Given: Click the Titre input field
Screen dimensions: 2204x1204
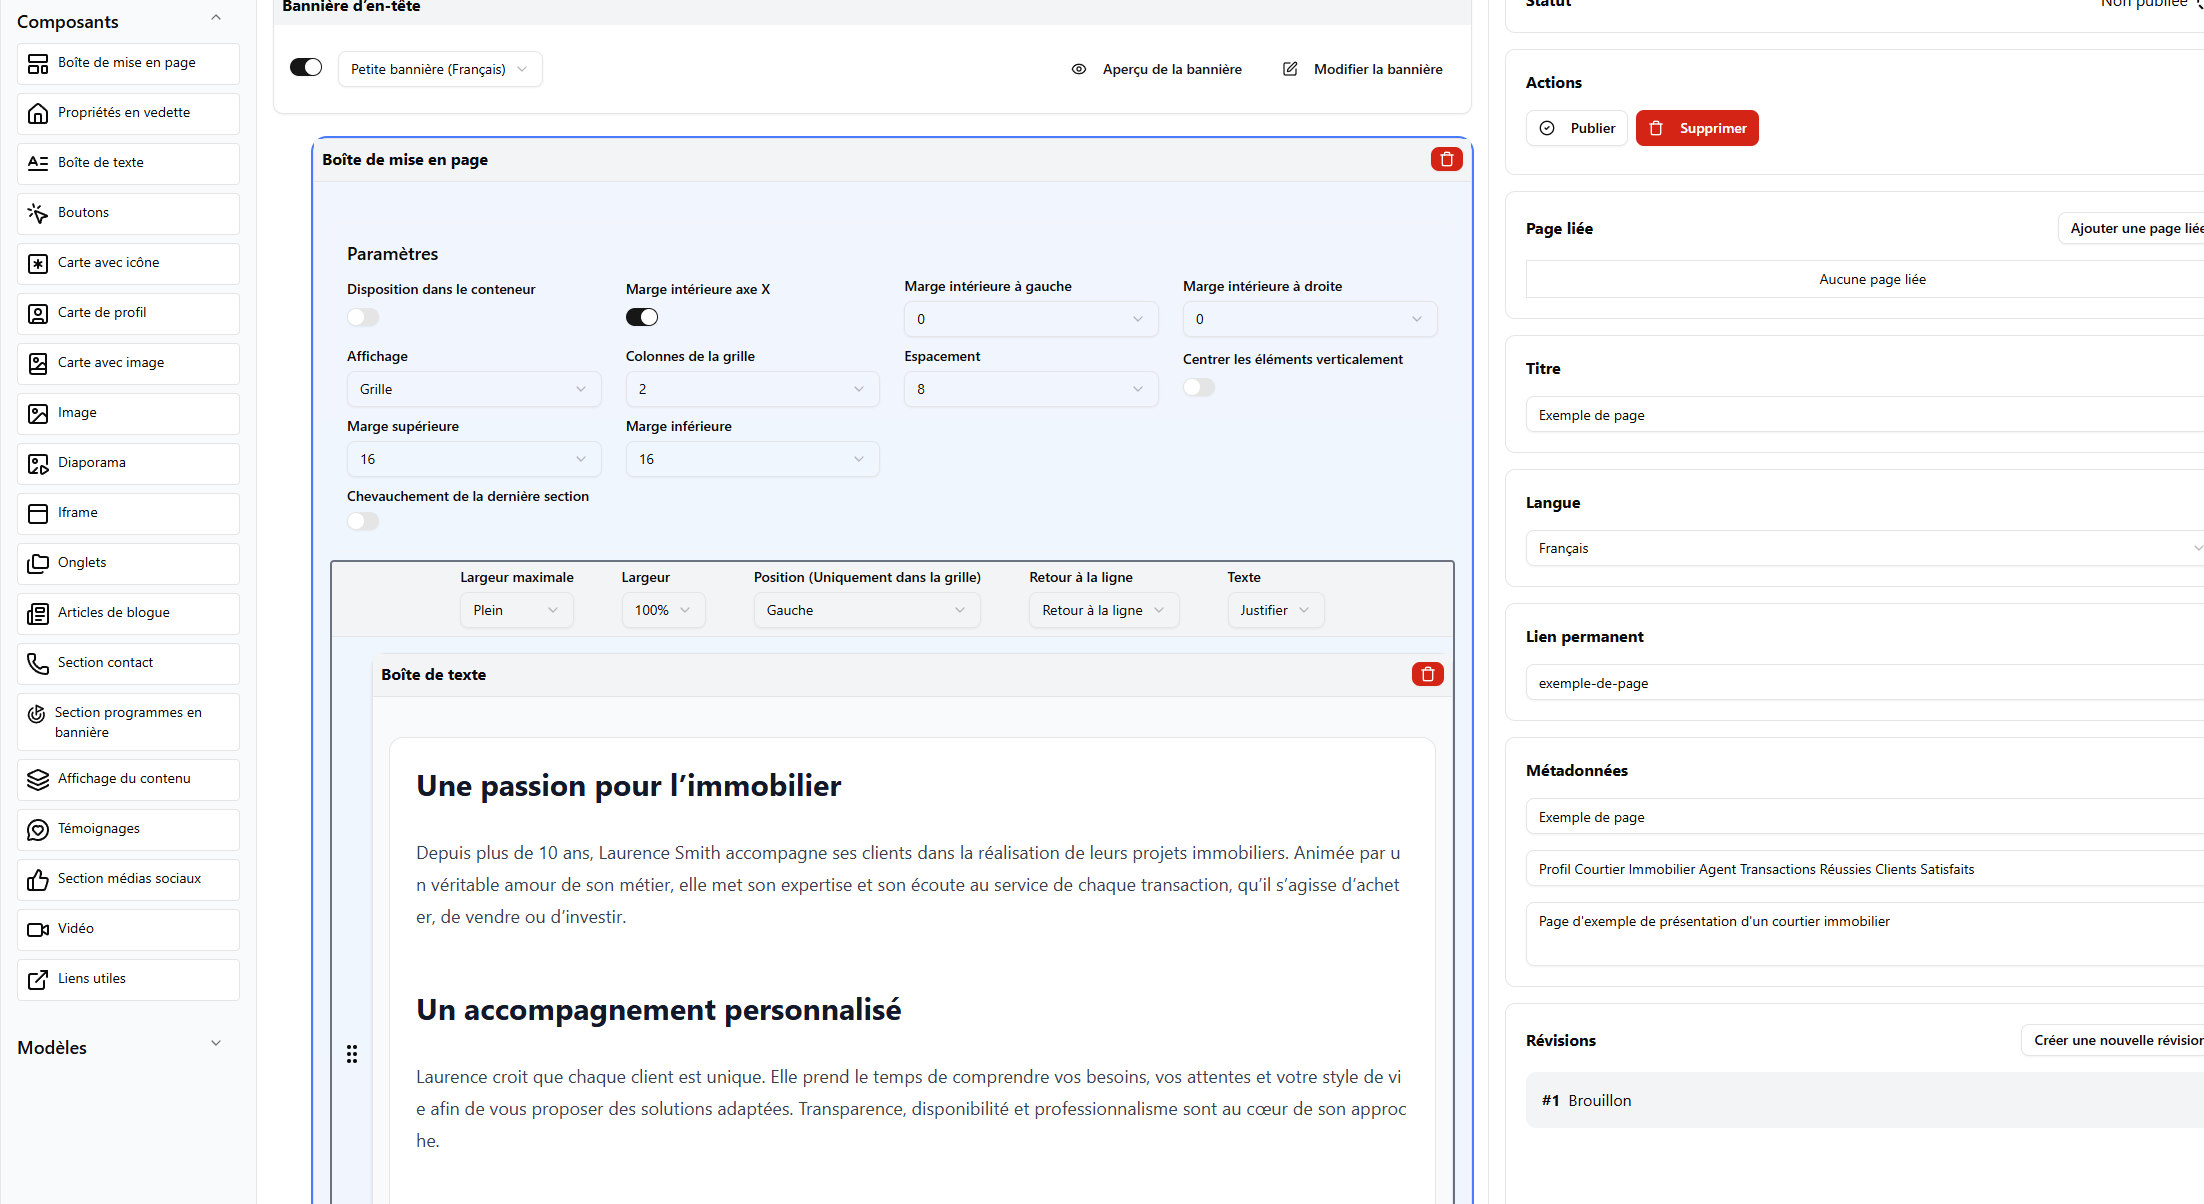Looking at the screenshot, I should coord(1865,415).
